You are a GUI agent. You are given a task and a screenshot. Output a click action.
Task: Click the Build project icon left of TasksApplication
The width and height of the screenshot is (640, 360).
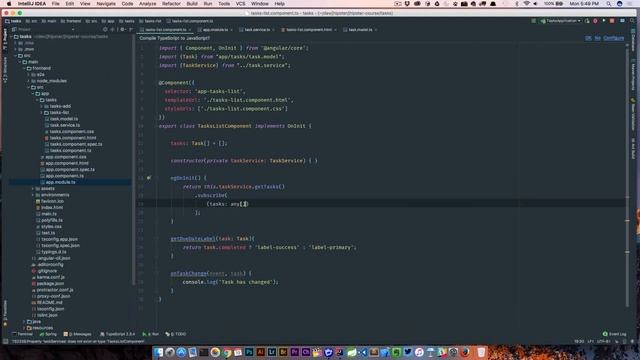tap(533, 21)
